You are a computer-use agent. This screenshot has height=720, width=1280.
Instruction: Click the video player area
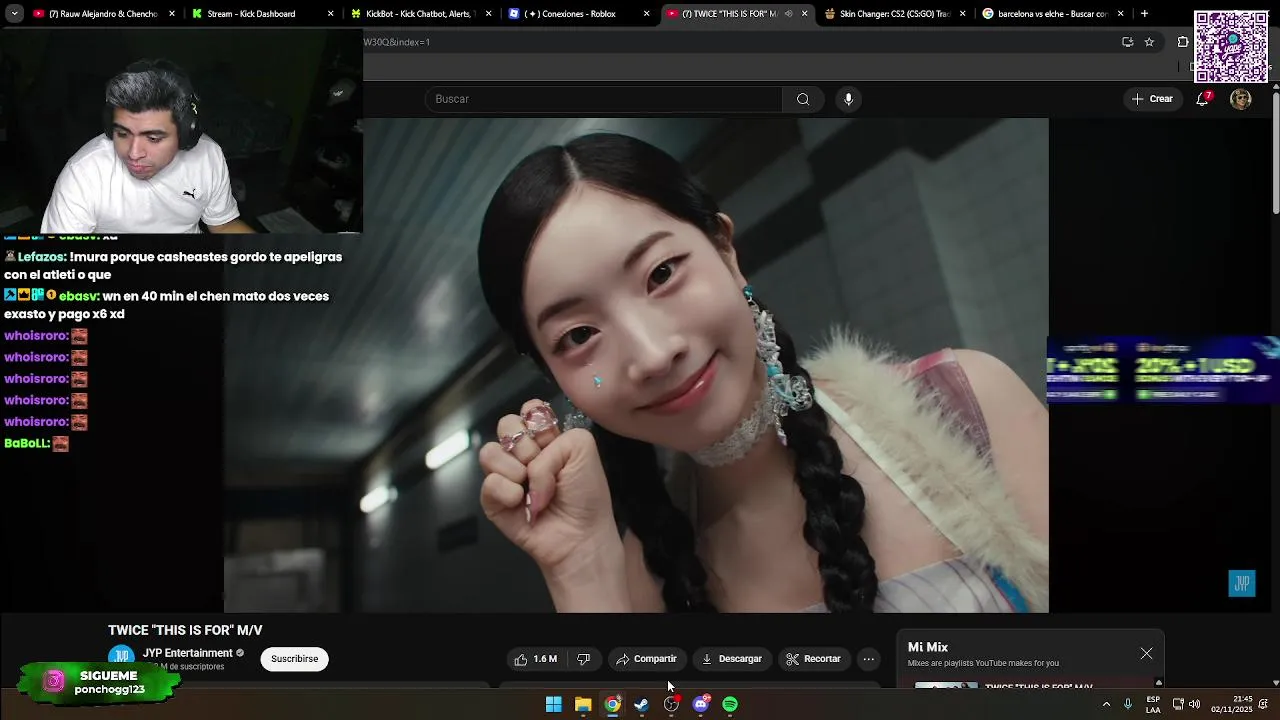pos(636,365)
